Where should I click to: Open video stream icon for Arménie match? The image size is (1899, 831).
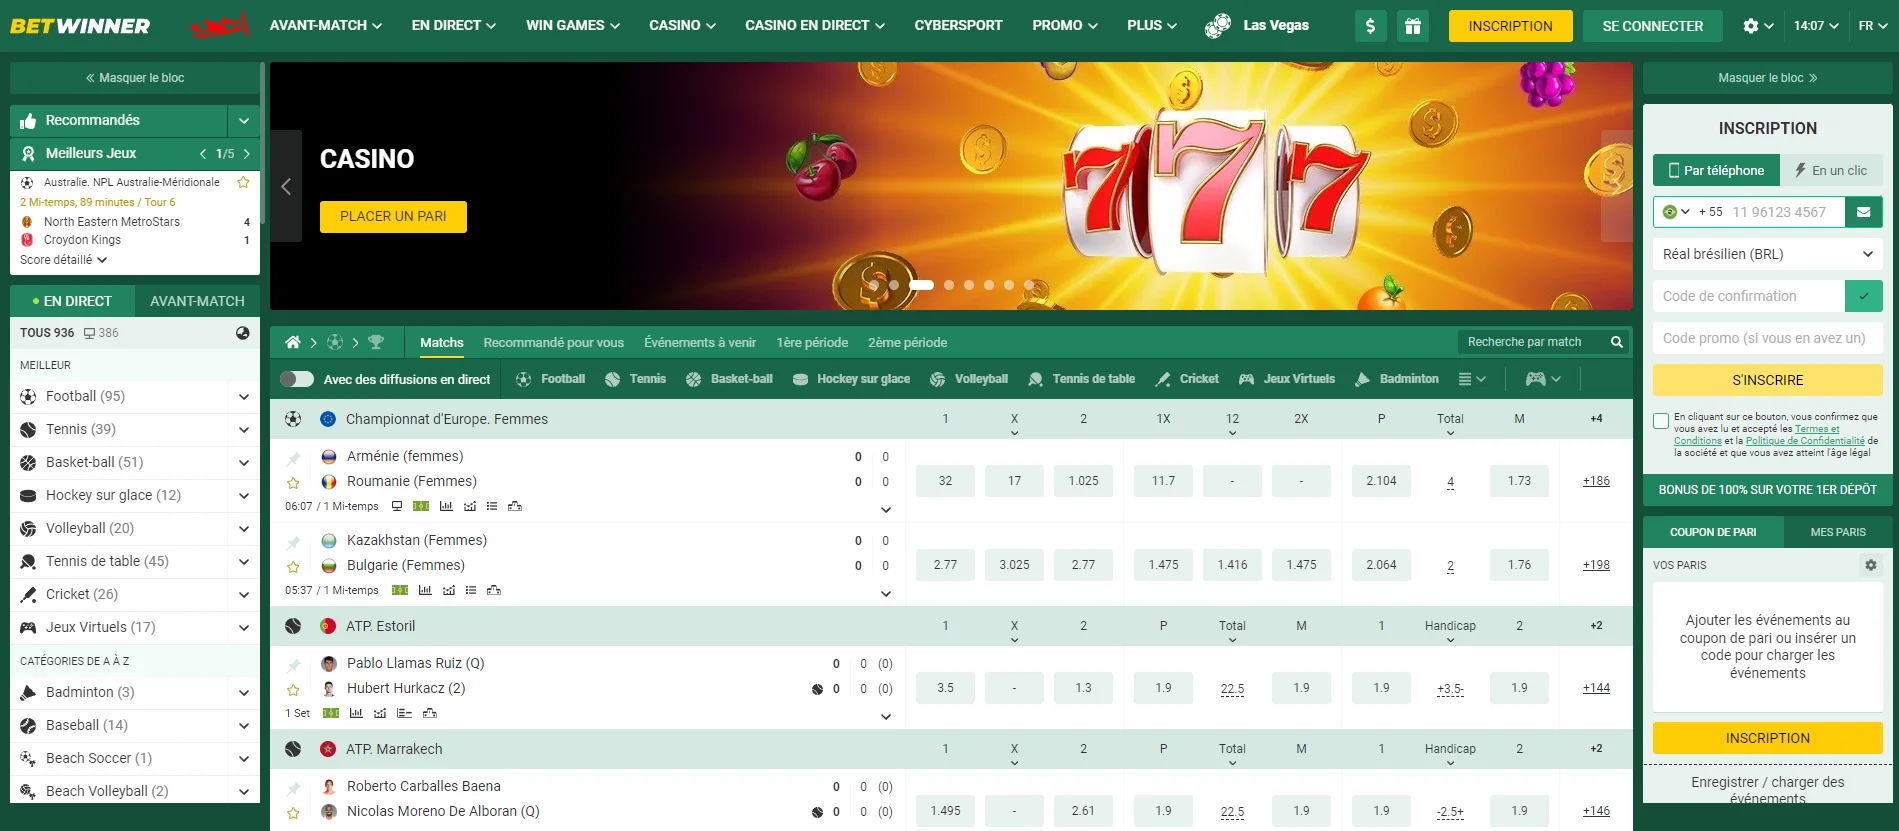[x=397, y=506]
